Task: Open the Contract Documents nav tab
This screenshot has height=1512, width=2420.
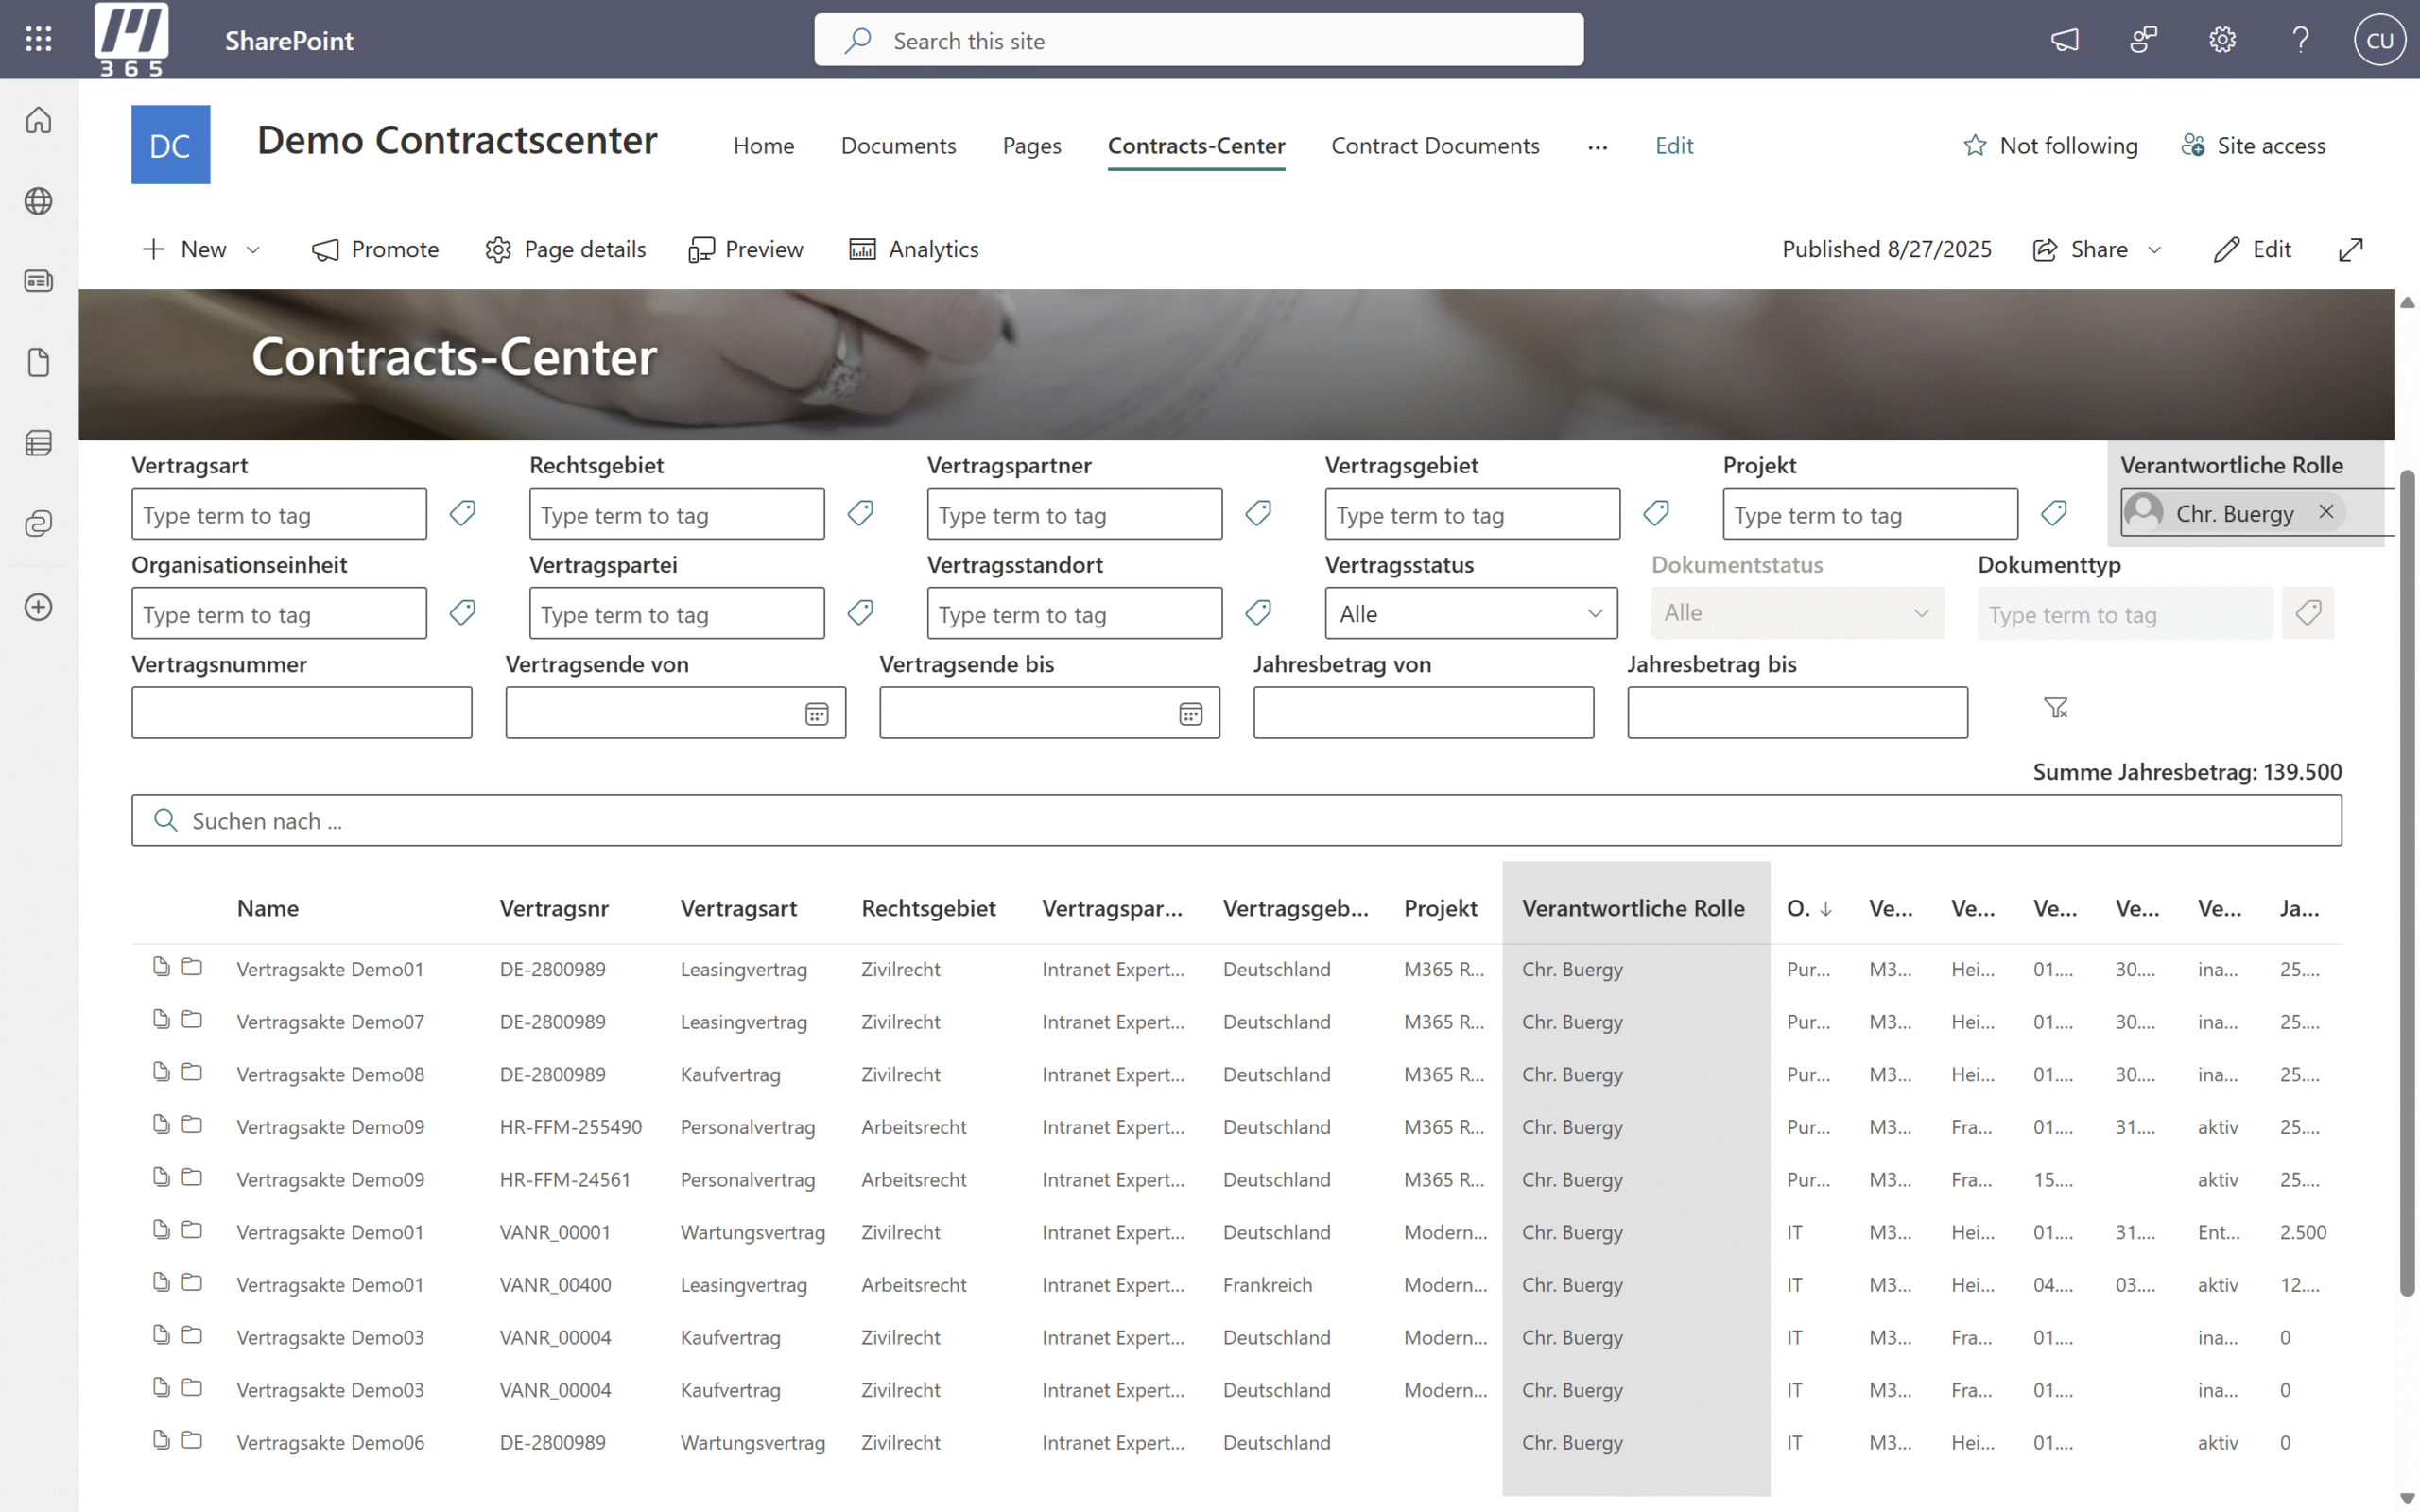Action: pos(1434,146)
